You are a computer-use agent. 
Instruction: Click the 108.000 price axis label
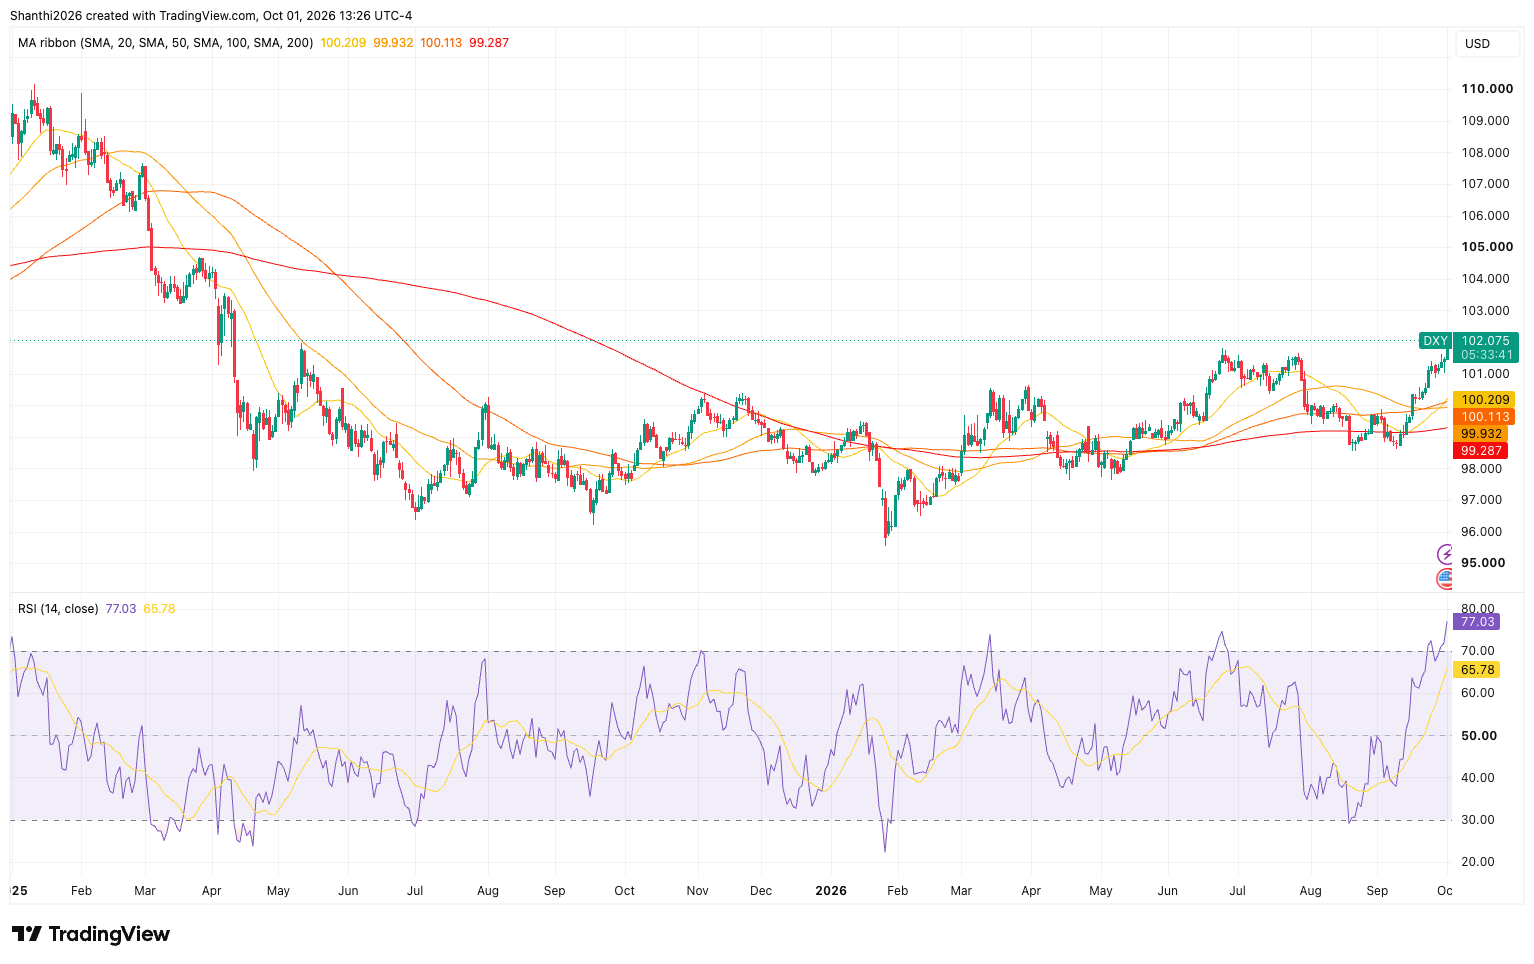[x=1485, y=153]
